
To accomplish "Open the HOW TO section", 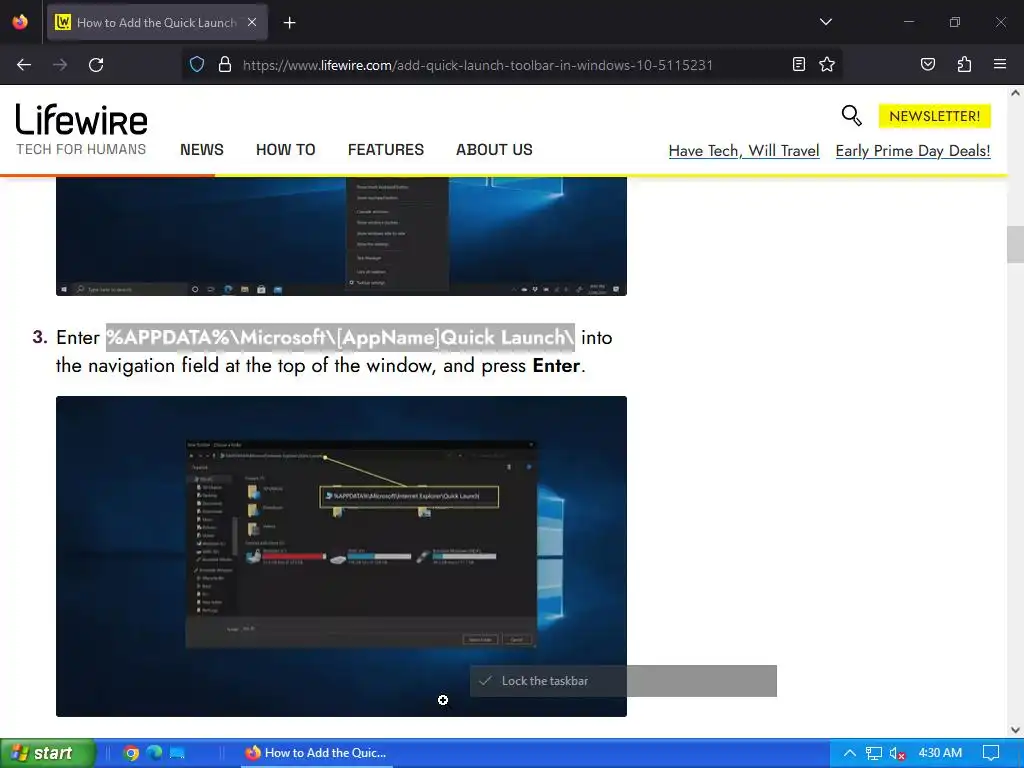I will pyautogui.click(x=285, y=150).
